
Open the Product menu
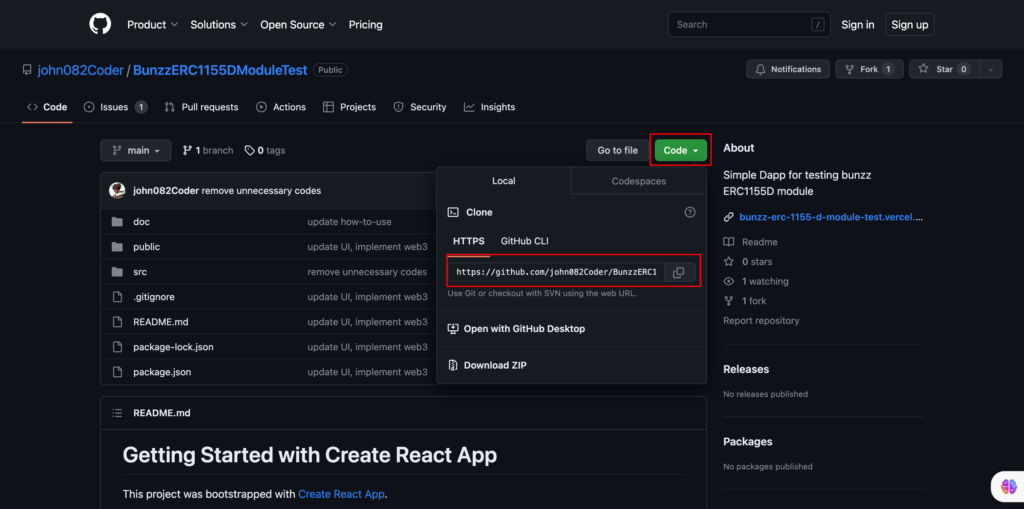pos(152,25)
